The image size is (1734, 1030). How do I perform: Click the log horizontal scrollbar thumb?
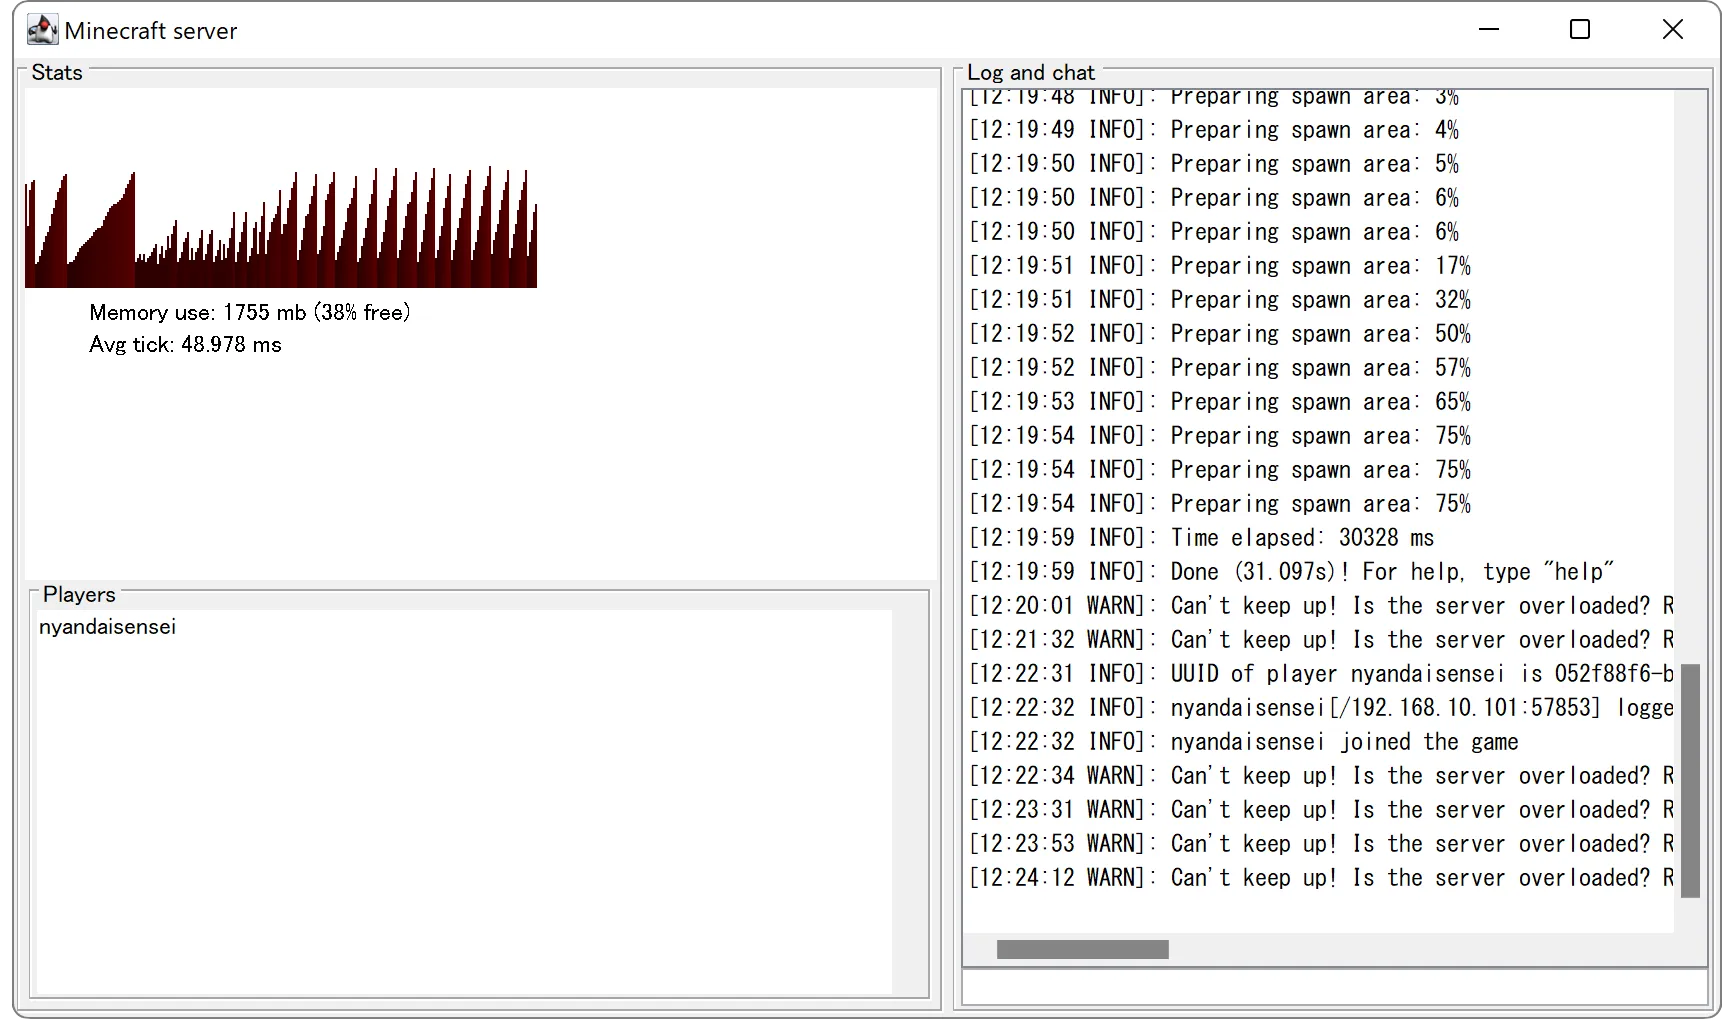point(1083,949)
